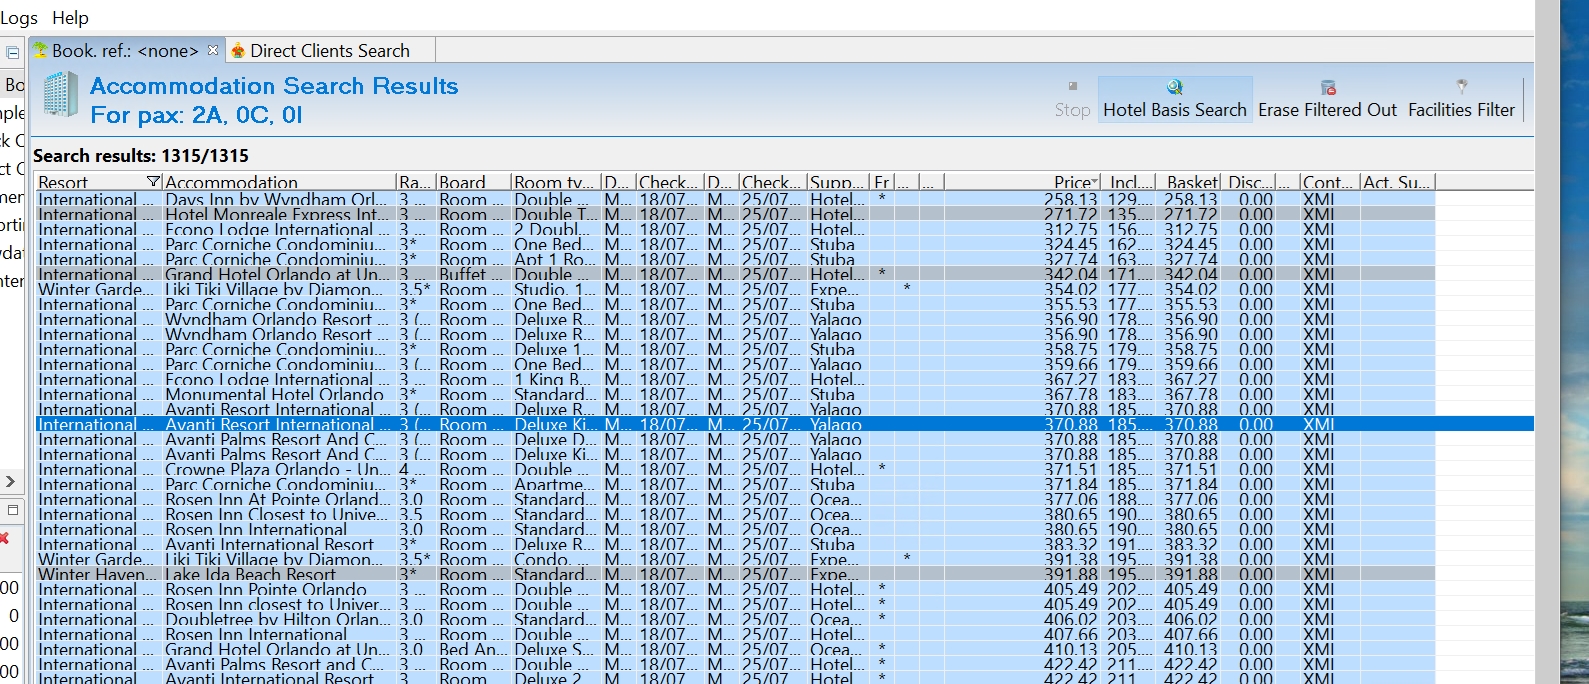Switch to the Direct Clients Search tab
The image size is (1589, 684).
[329, 50]
